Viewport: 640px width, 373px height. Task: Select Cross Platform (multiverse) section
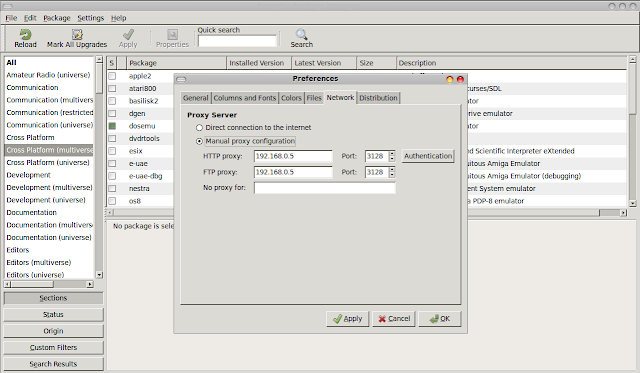[49, 150]
